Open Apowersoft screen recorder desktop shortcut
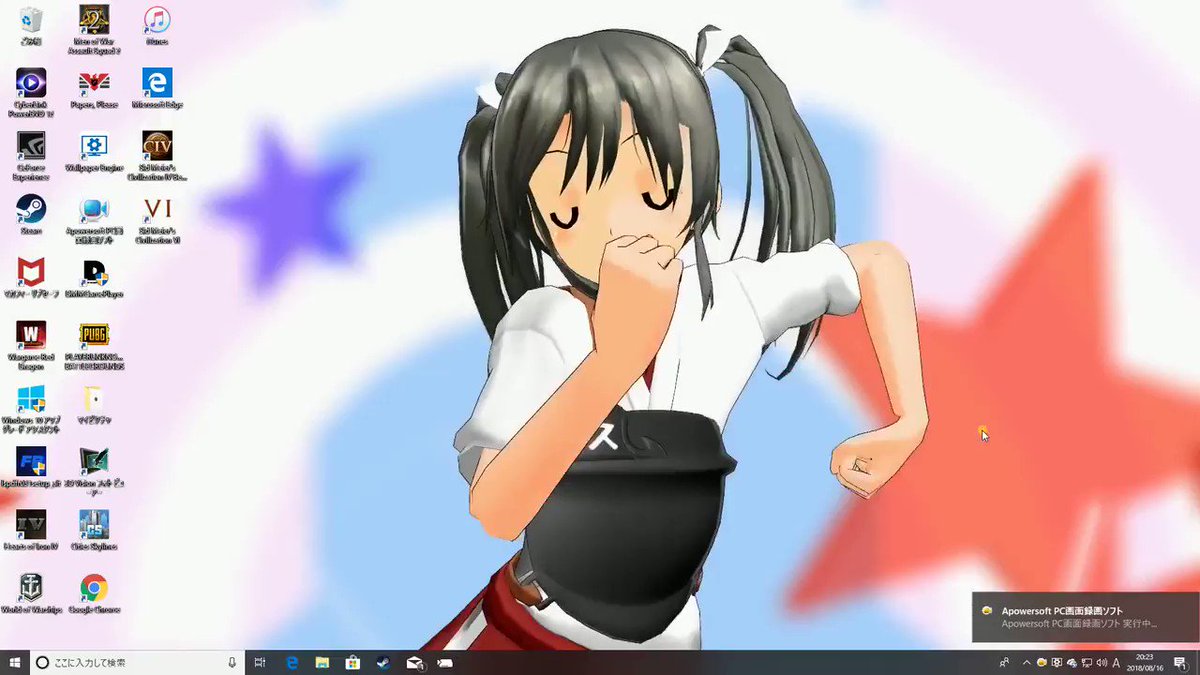 coord(94,221)
